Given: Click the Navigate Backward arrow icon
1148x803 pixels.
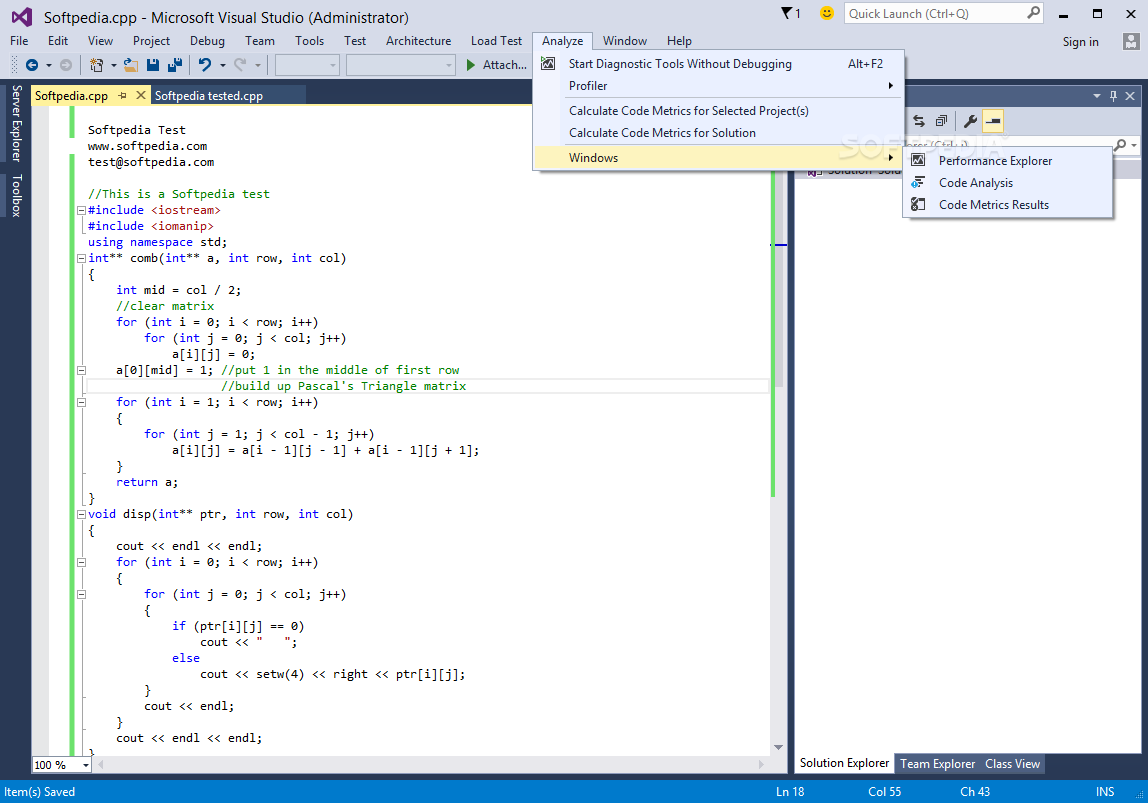Looking at the screenshot, I should (x=31, y=65).
